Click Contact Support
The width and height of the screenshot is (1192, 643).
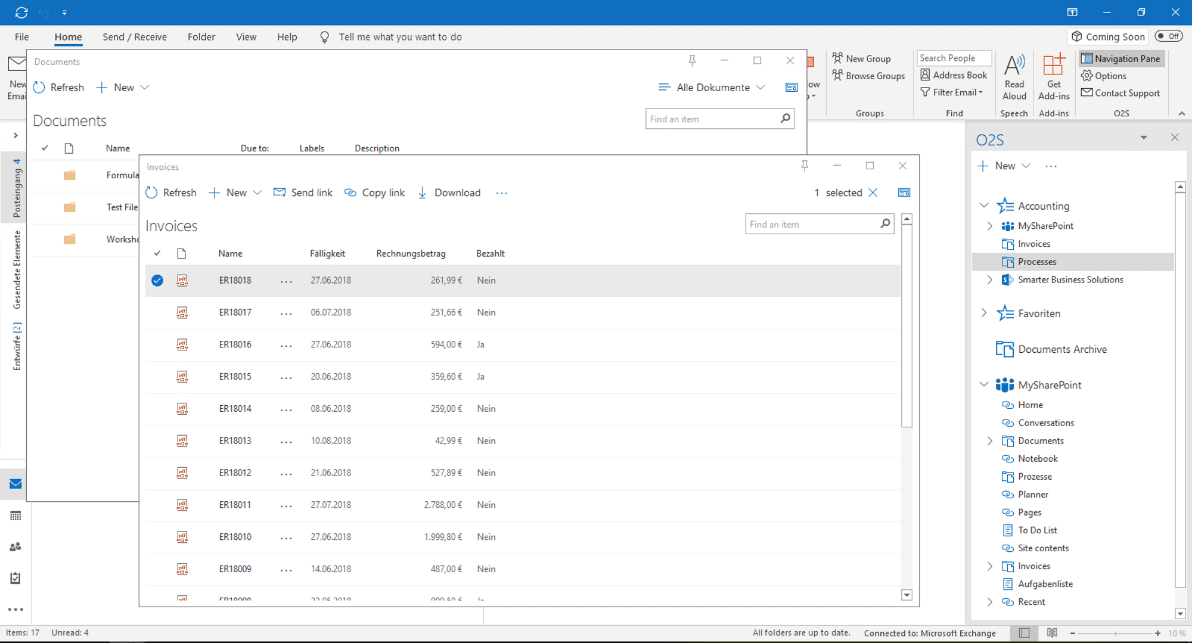point(1121,93)
